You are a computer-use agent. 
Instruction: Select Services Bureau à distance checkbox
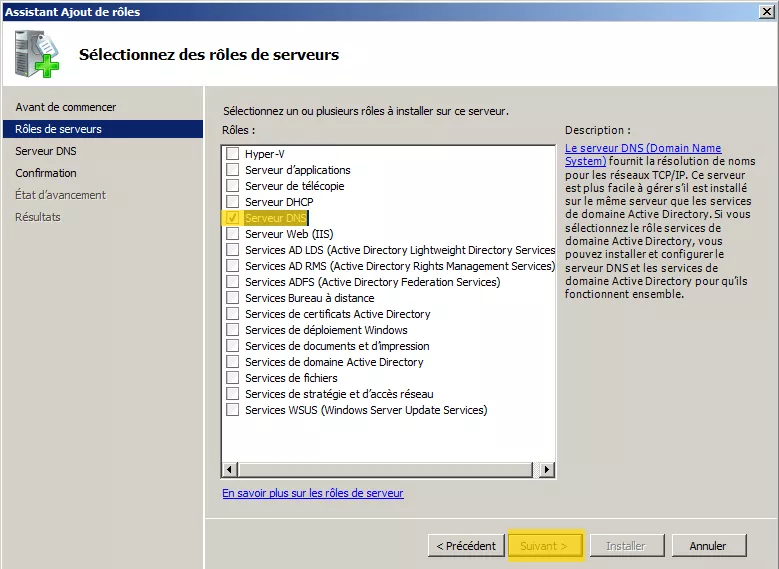pyautogui.click(x=232, y=297)
